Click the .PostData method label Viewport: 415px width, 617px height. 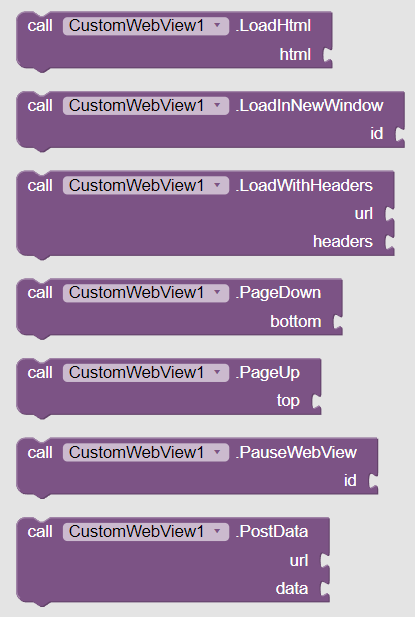click(272, 532)
